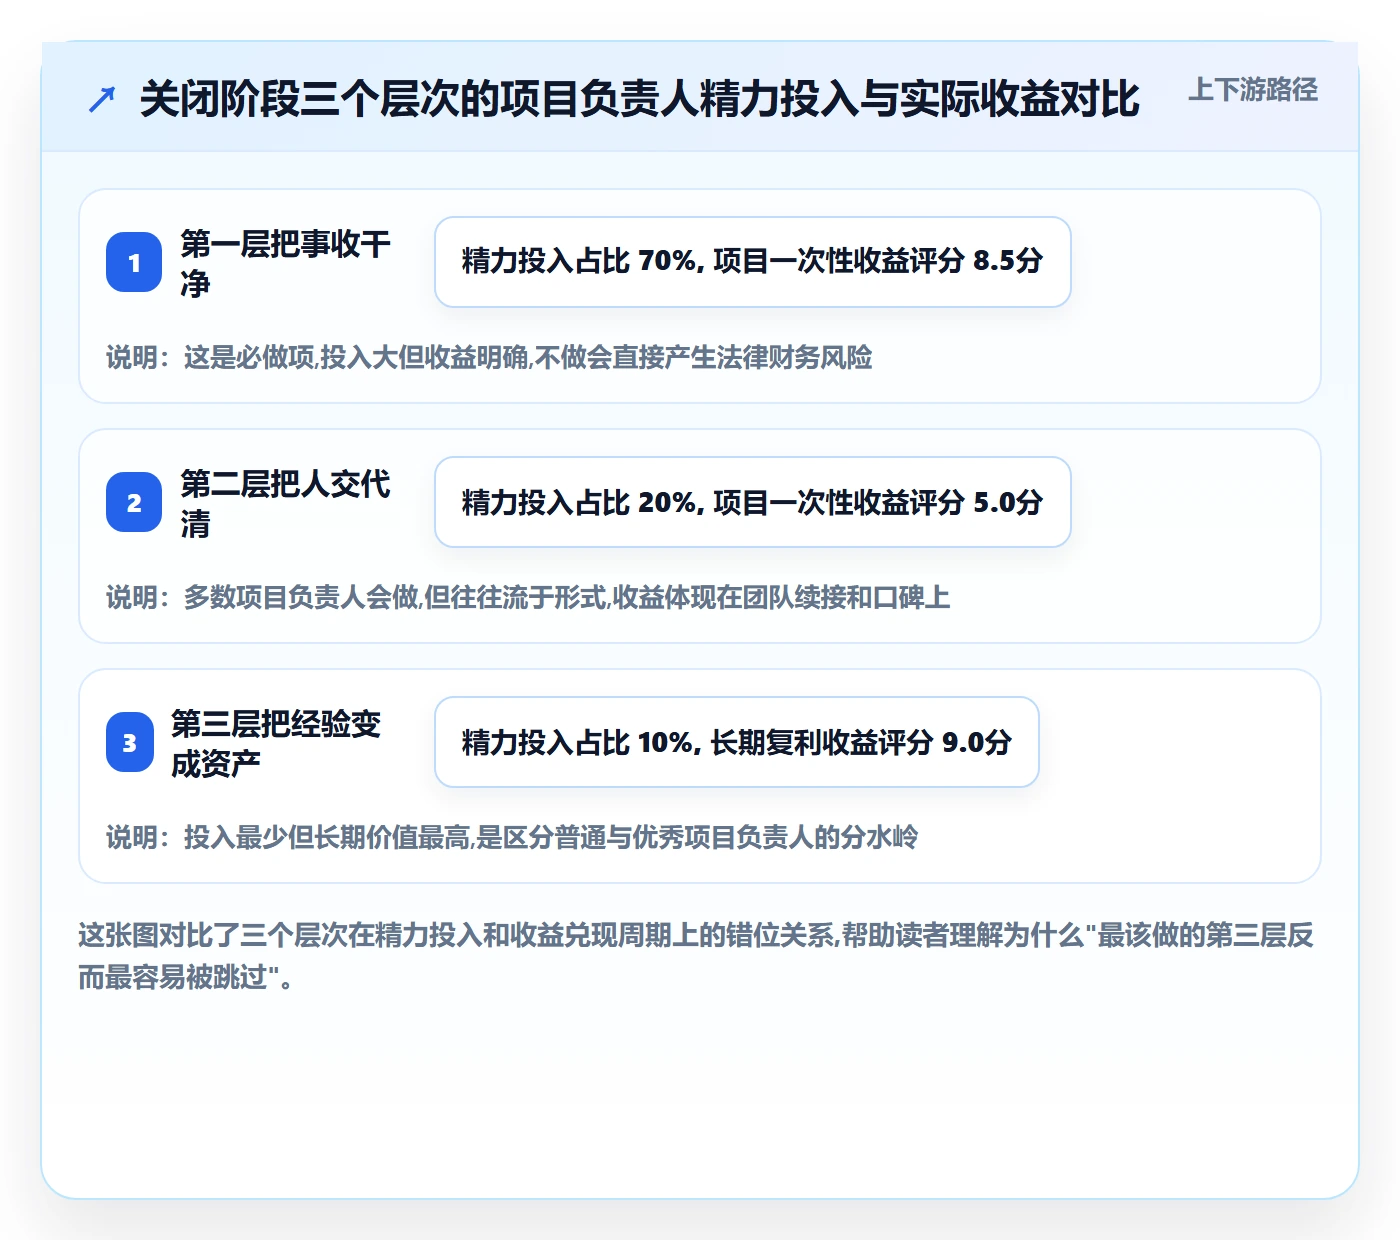The height and width of the screenshot is (1240, 1400).
Task: Click the summary paragraph starting 这张图对比了三个层次
Action: click(x=696, y=956)
